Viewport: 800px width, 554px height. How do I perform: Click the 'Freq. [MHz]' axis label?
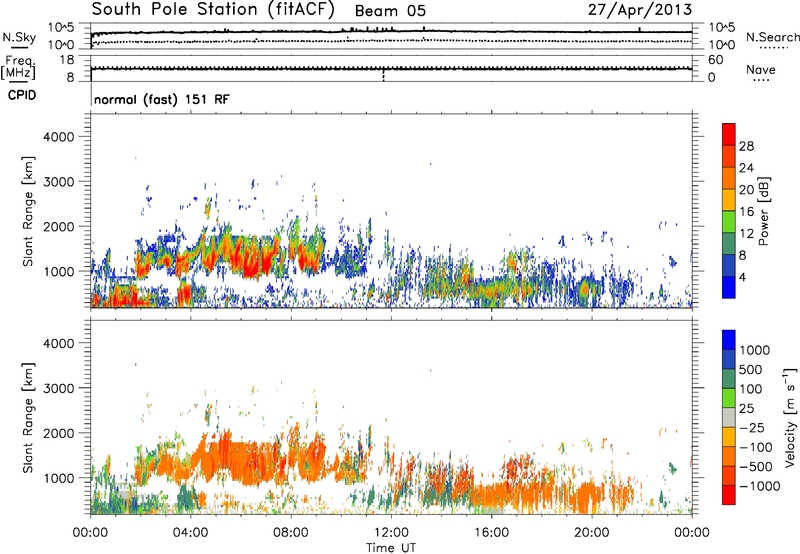point(18,68)
